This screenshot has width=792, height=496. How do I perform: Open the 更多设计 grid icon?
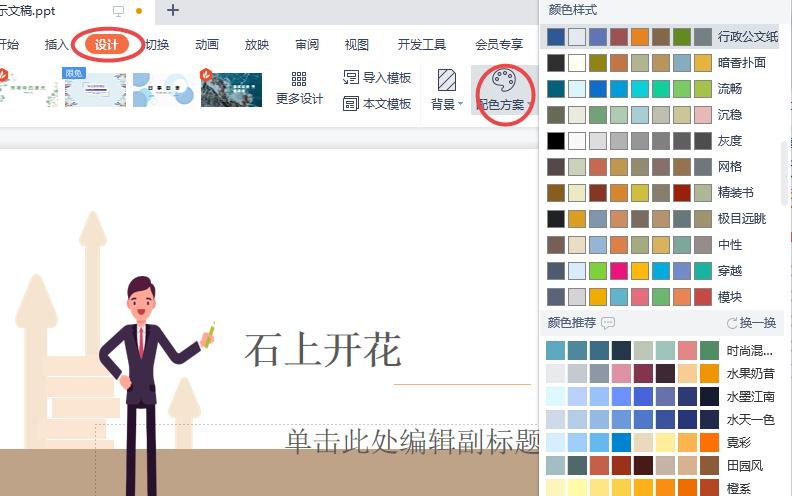(x=299, y=79)
